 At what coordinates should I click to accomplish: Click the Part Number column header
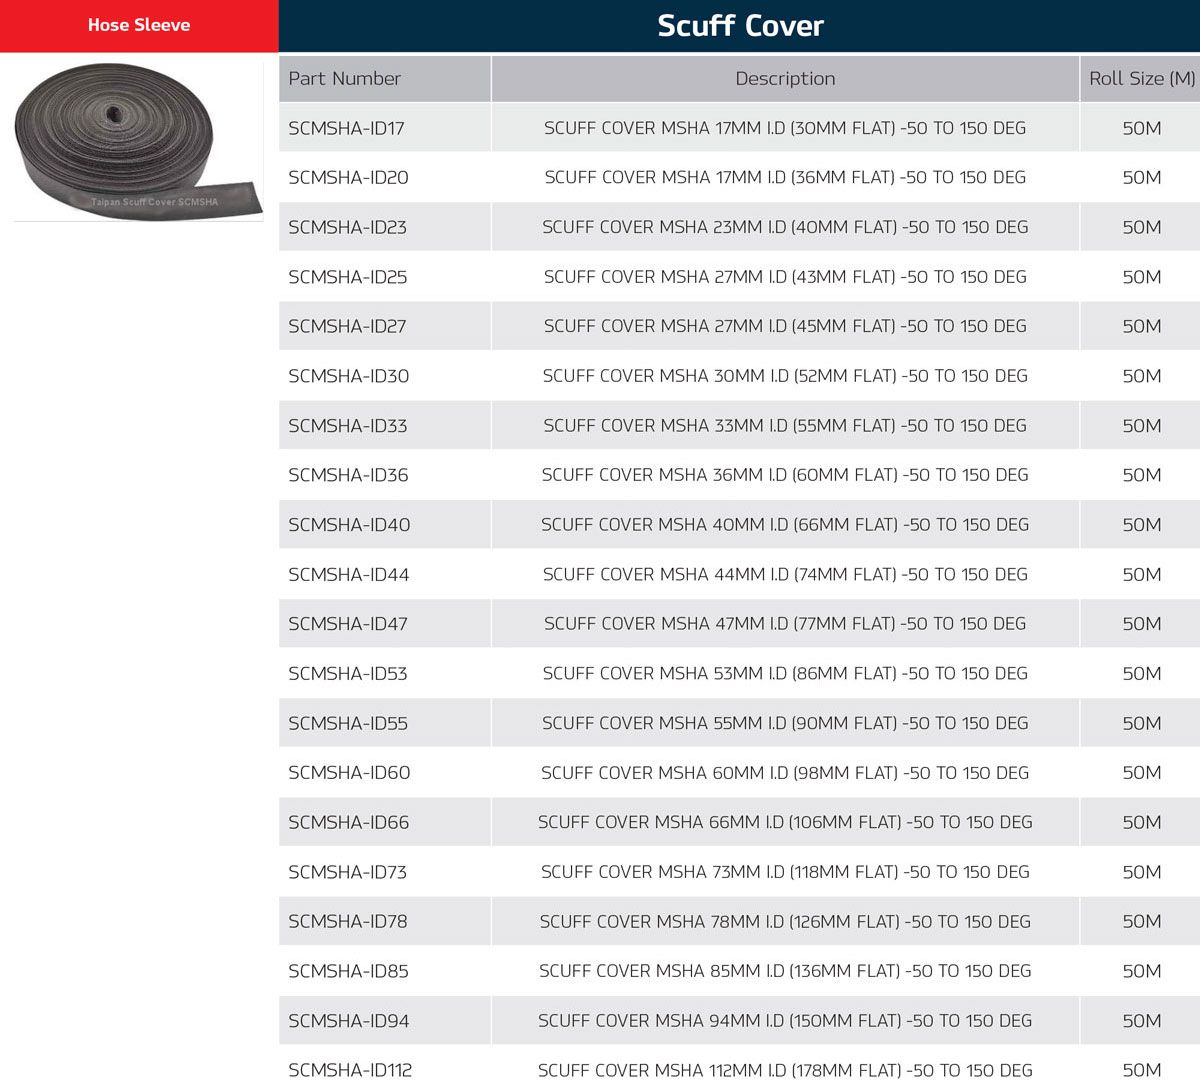coord(344,78)
